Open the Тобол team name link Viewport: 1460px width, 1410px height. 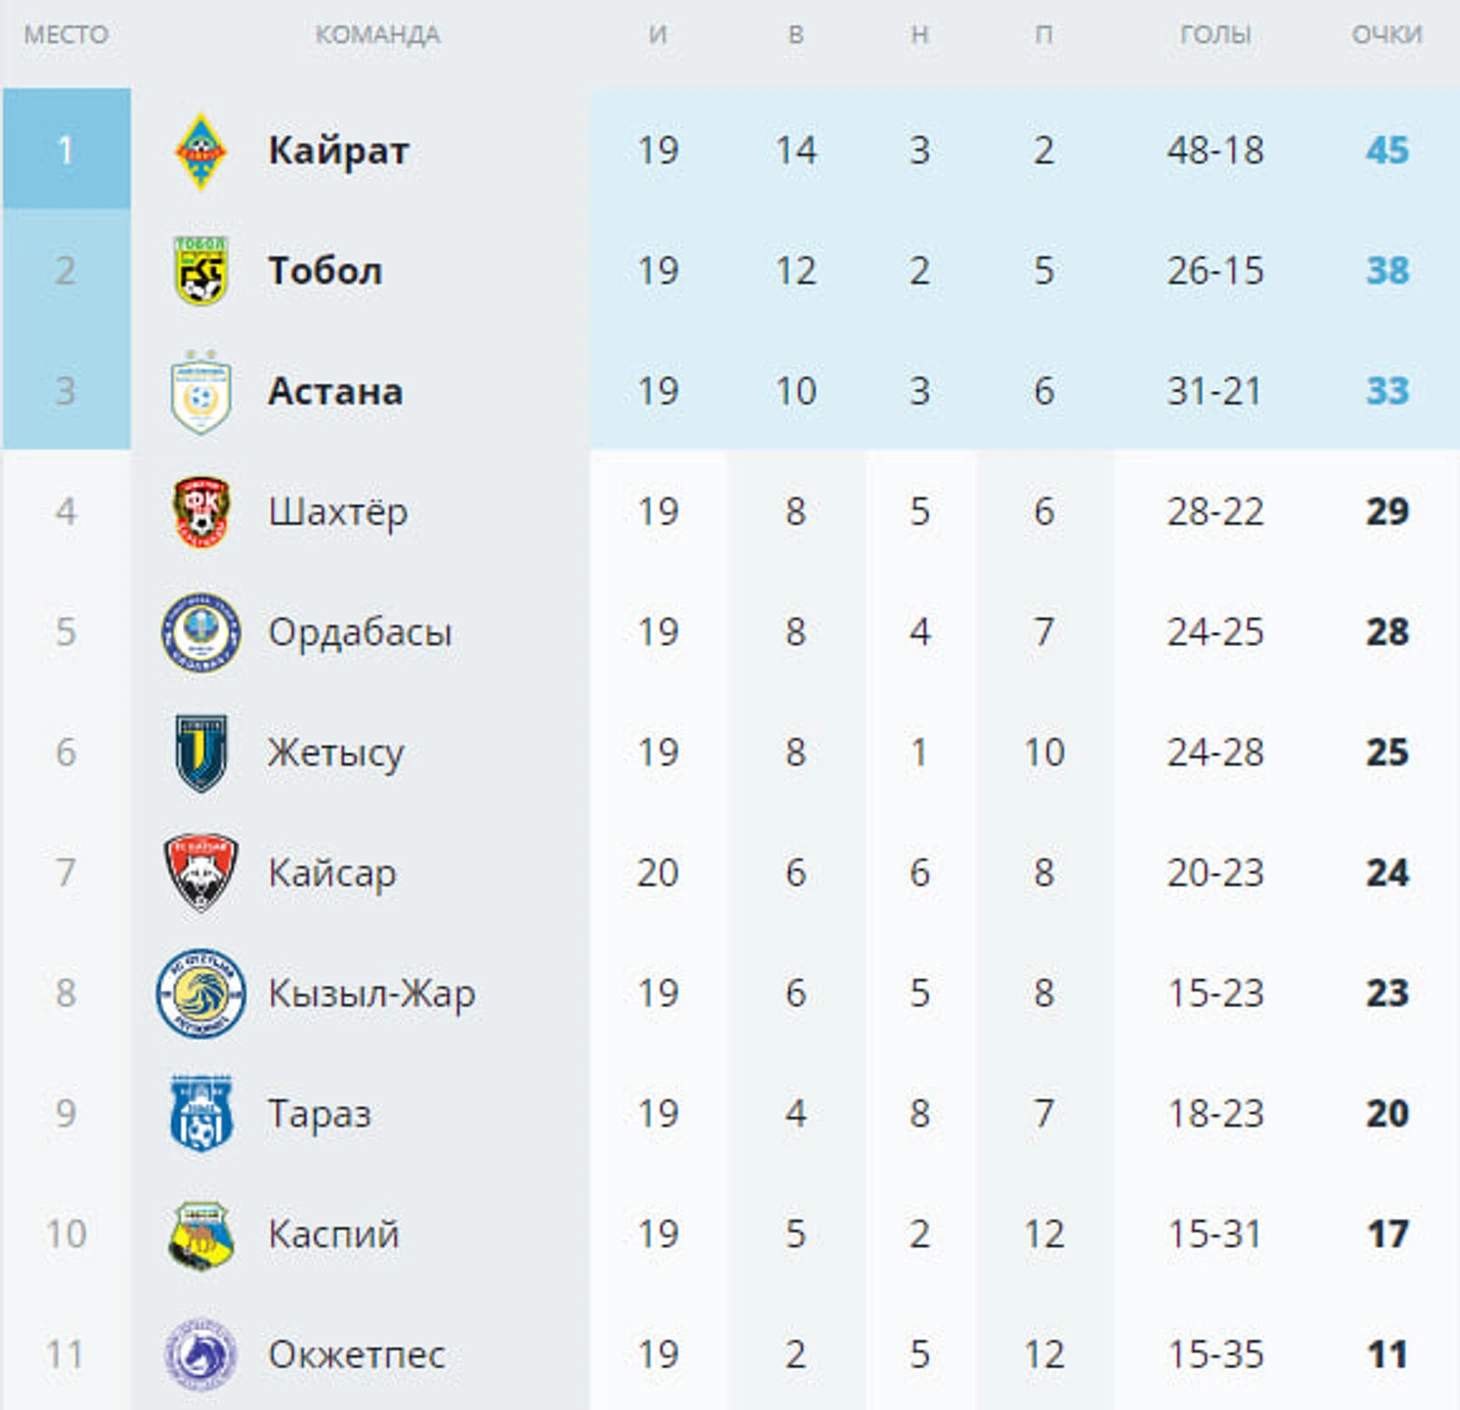325,271
